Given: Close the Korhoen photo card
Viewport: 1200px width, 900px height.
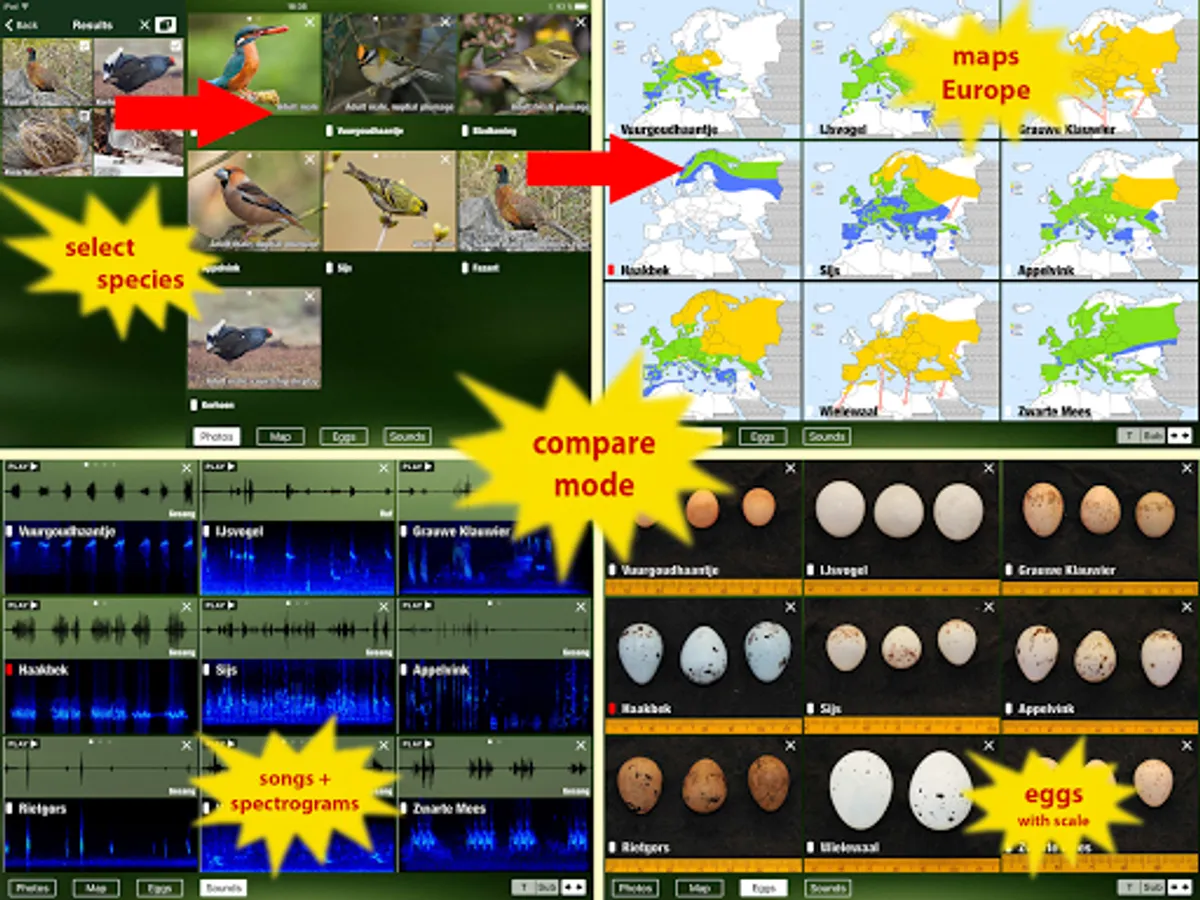Looking at the screenshot, I should click(309, 296).
